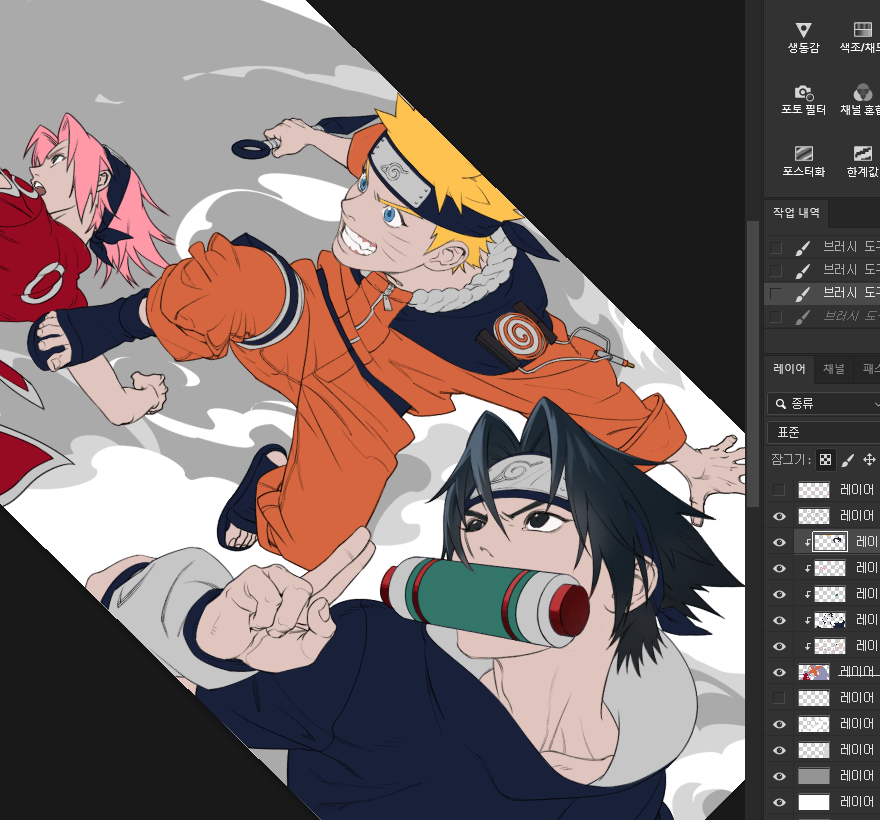Select the greyed-out italic 브러시 도구 history state
The width and height of the screenshot is (880, 820).
tap(822, 316)
